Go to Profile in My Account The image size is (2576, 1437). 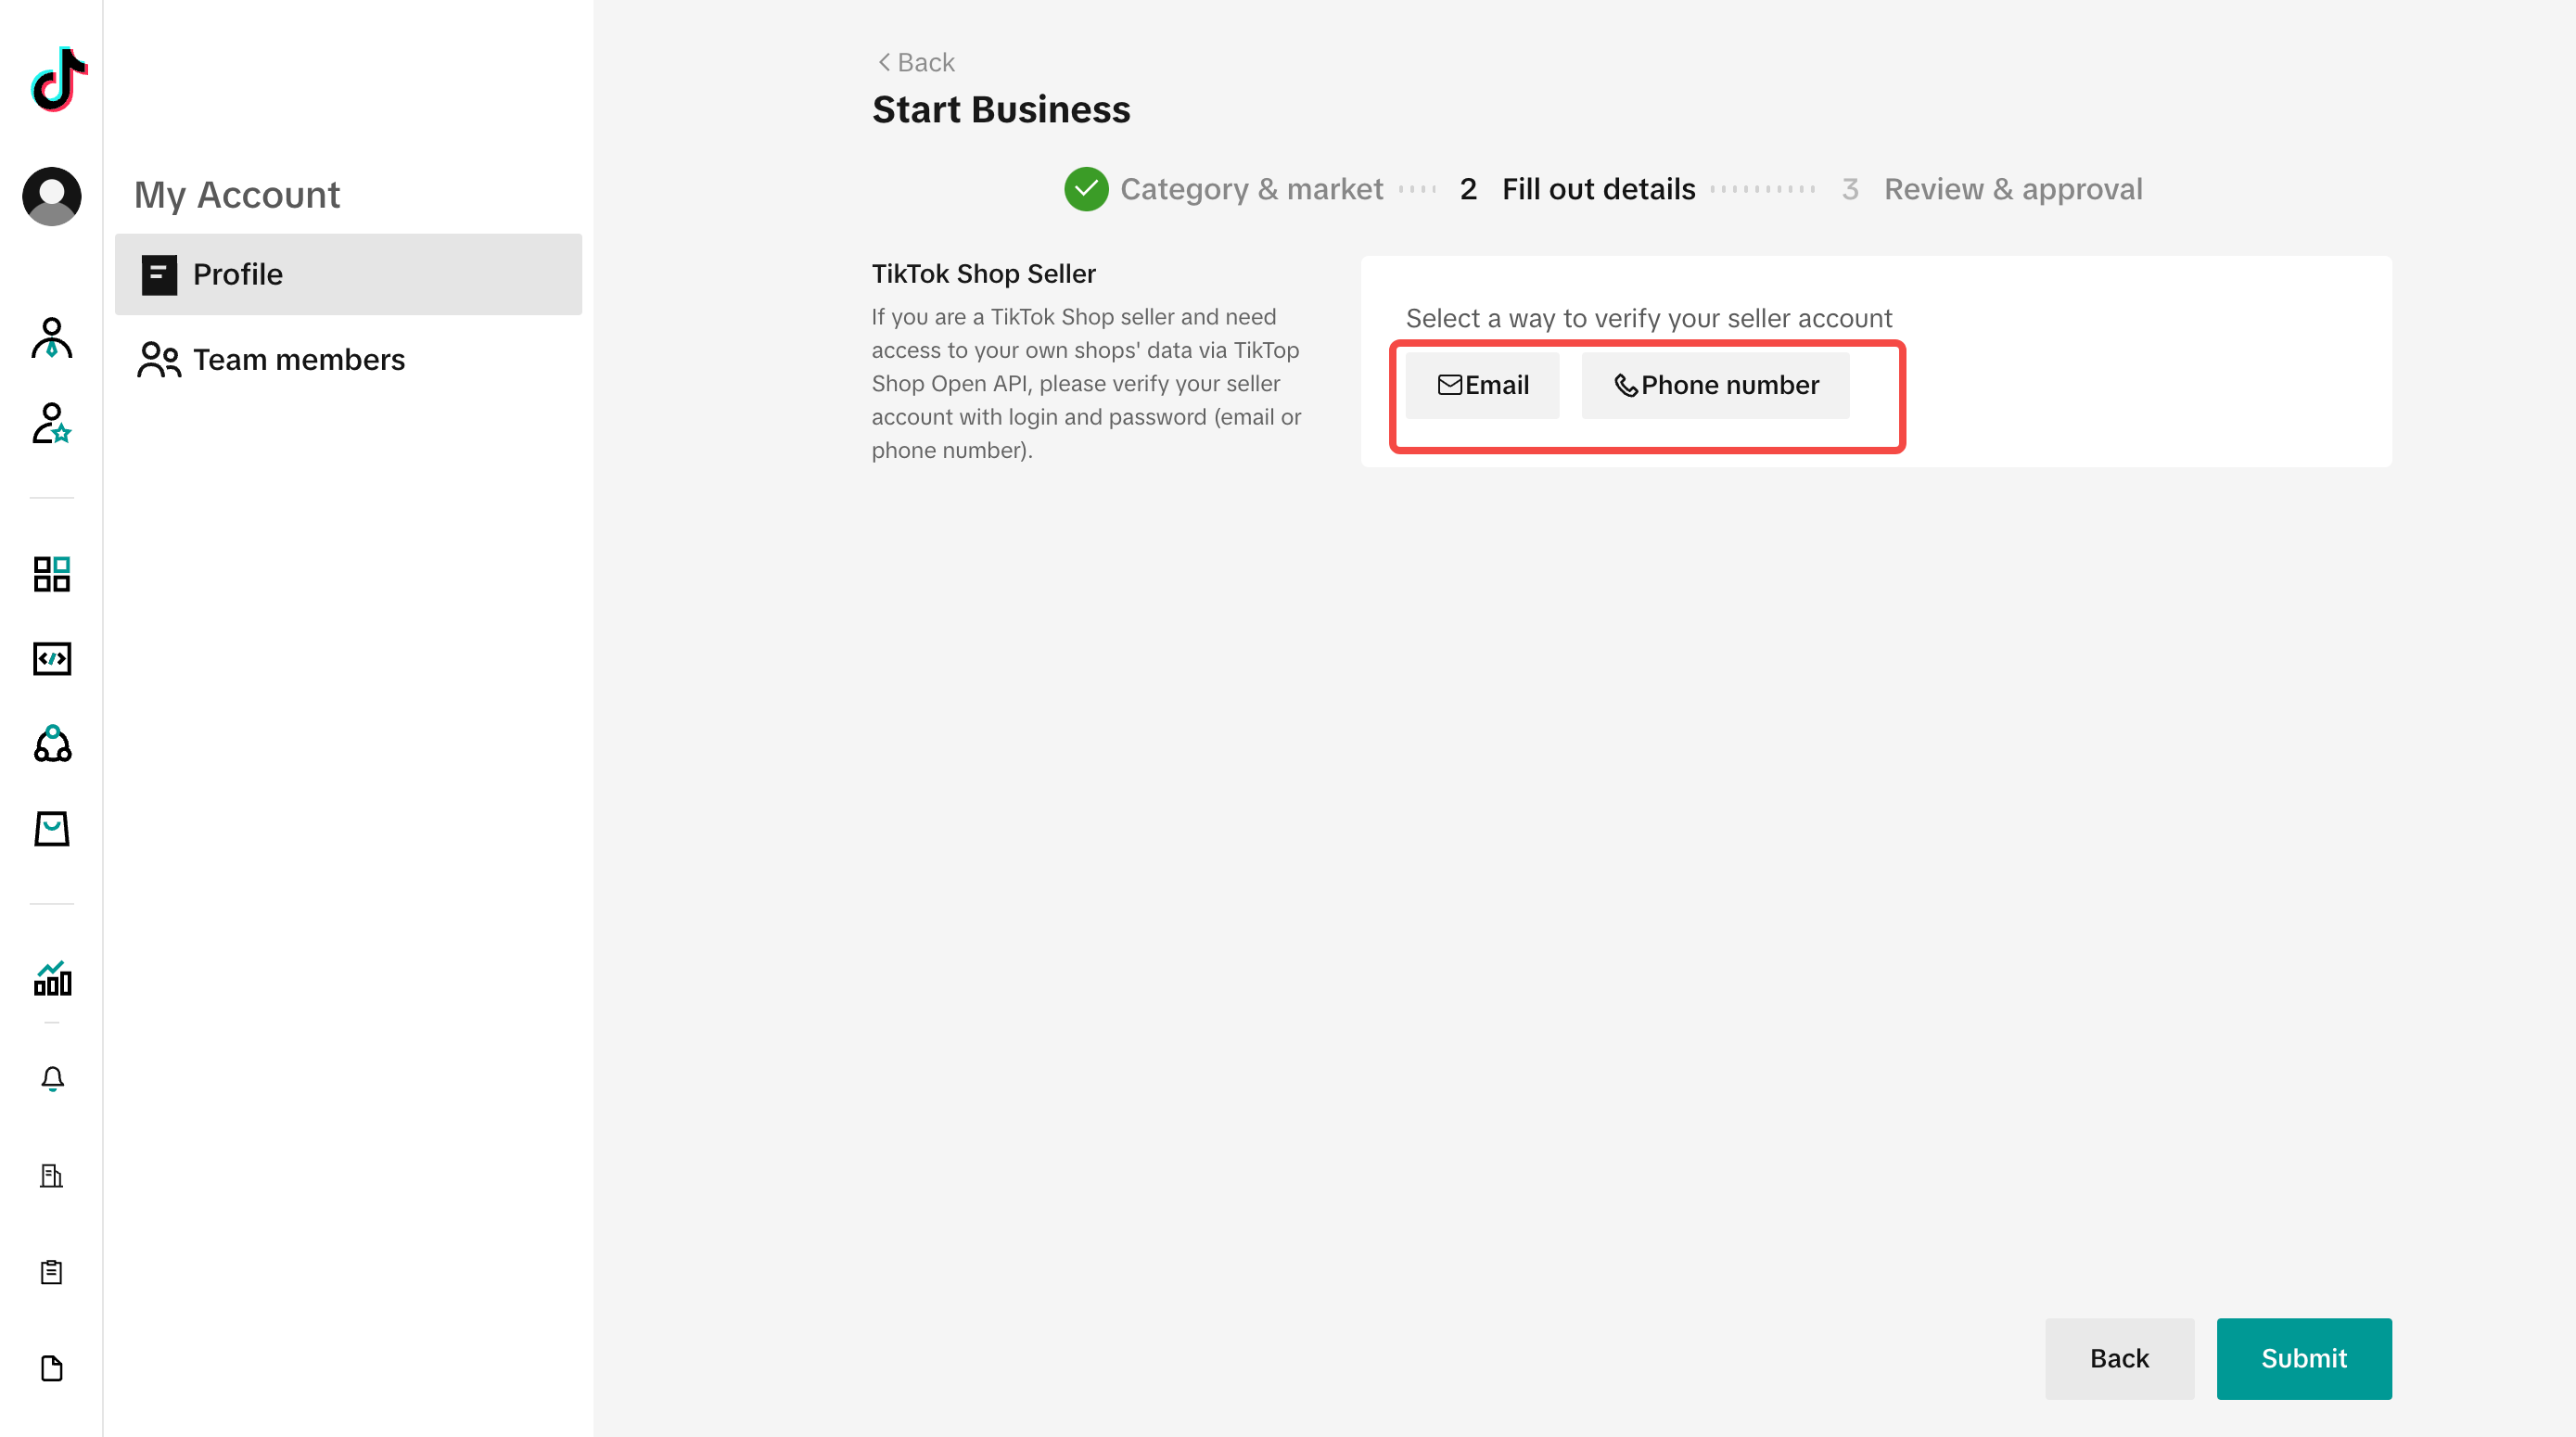pos(348,274)
